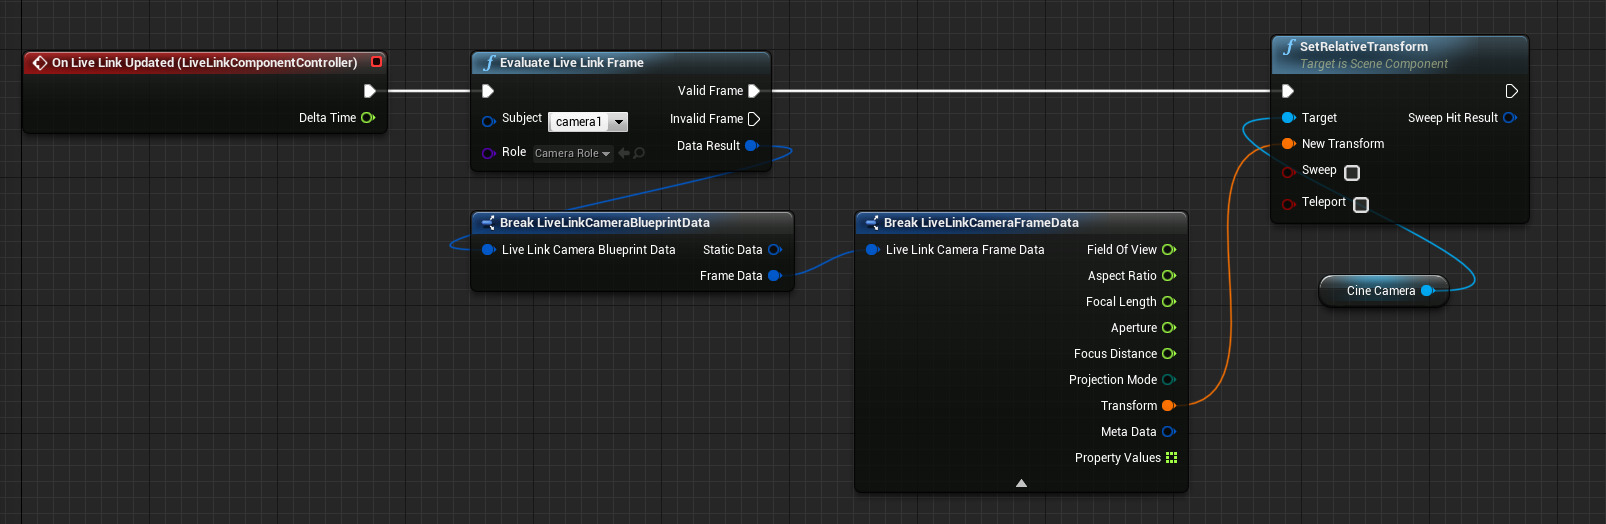Screen dimensions: 1606x524
Task: Click the Focal Length output pin
Action: pyautogui.click(x=1168, y=302)
